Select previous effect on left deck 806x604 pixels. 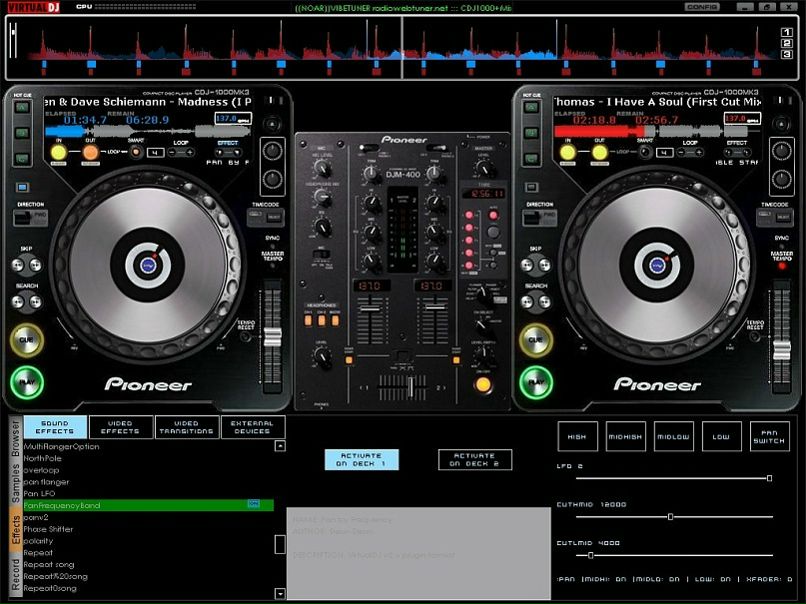point(220,153)
